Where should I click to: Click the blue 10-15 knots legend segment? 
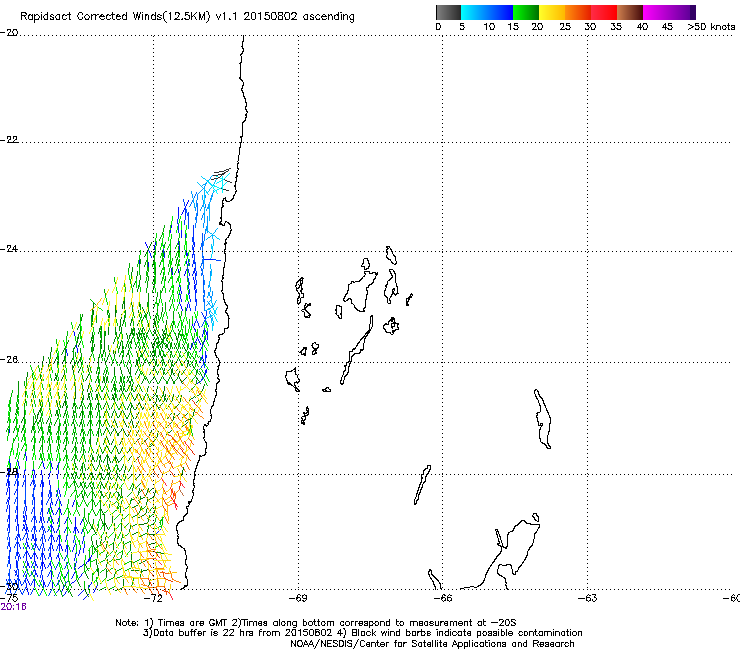[500, 12]
